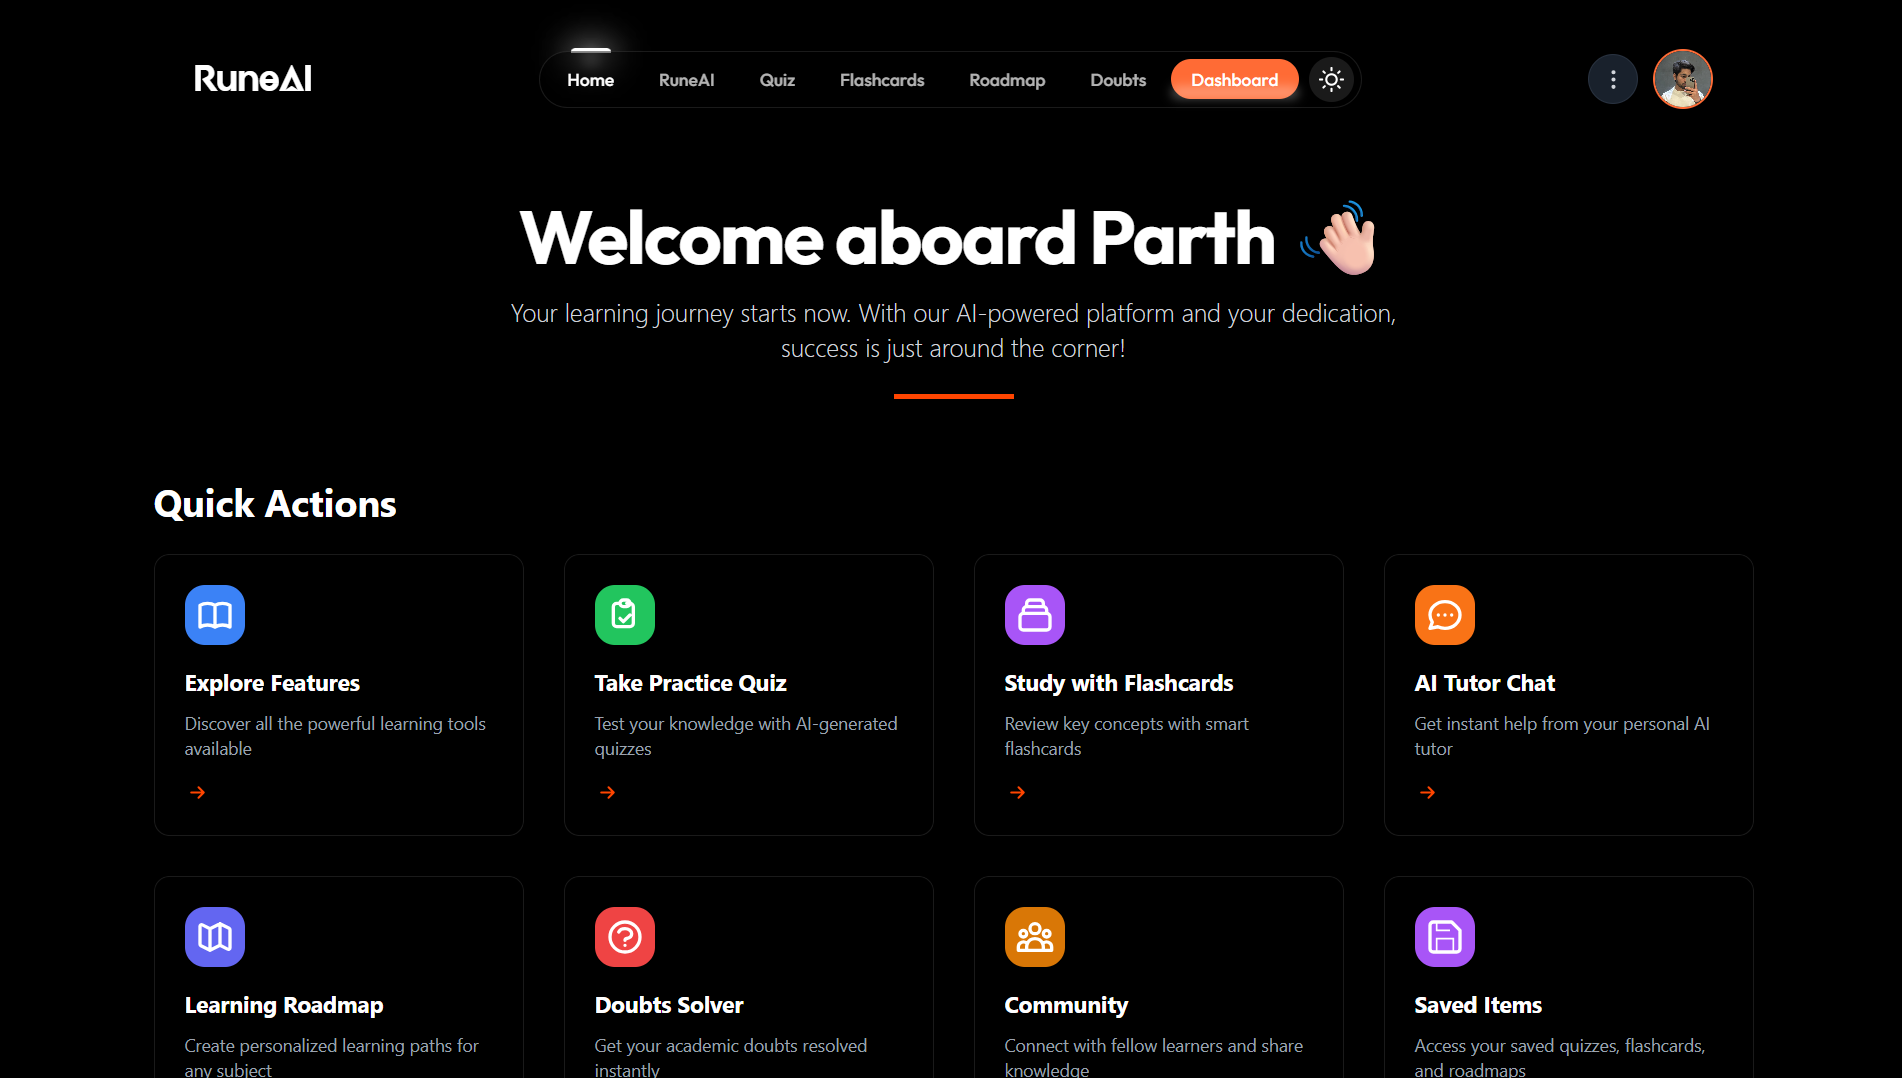The image size is (1902, 1078).
Task: Click the RuneAI logo in header
Action: click(x=252, y=79)
